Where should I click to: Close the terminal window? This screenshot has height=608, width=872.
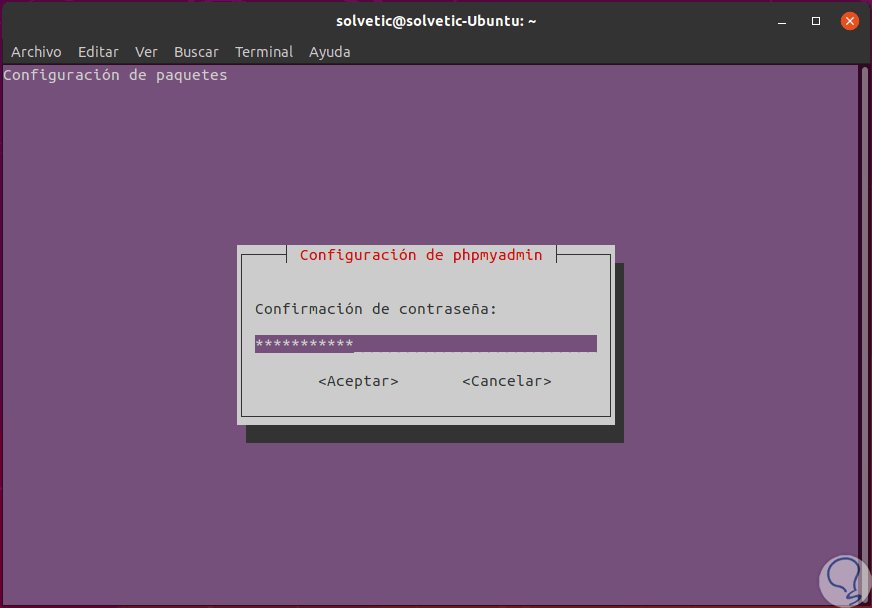coord(849,21)
